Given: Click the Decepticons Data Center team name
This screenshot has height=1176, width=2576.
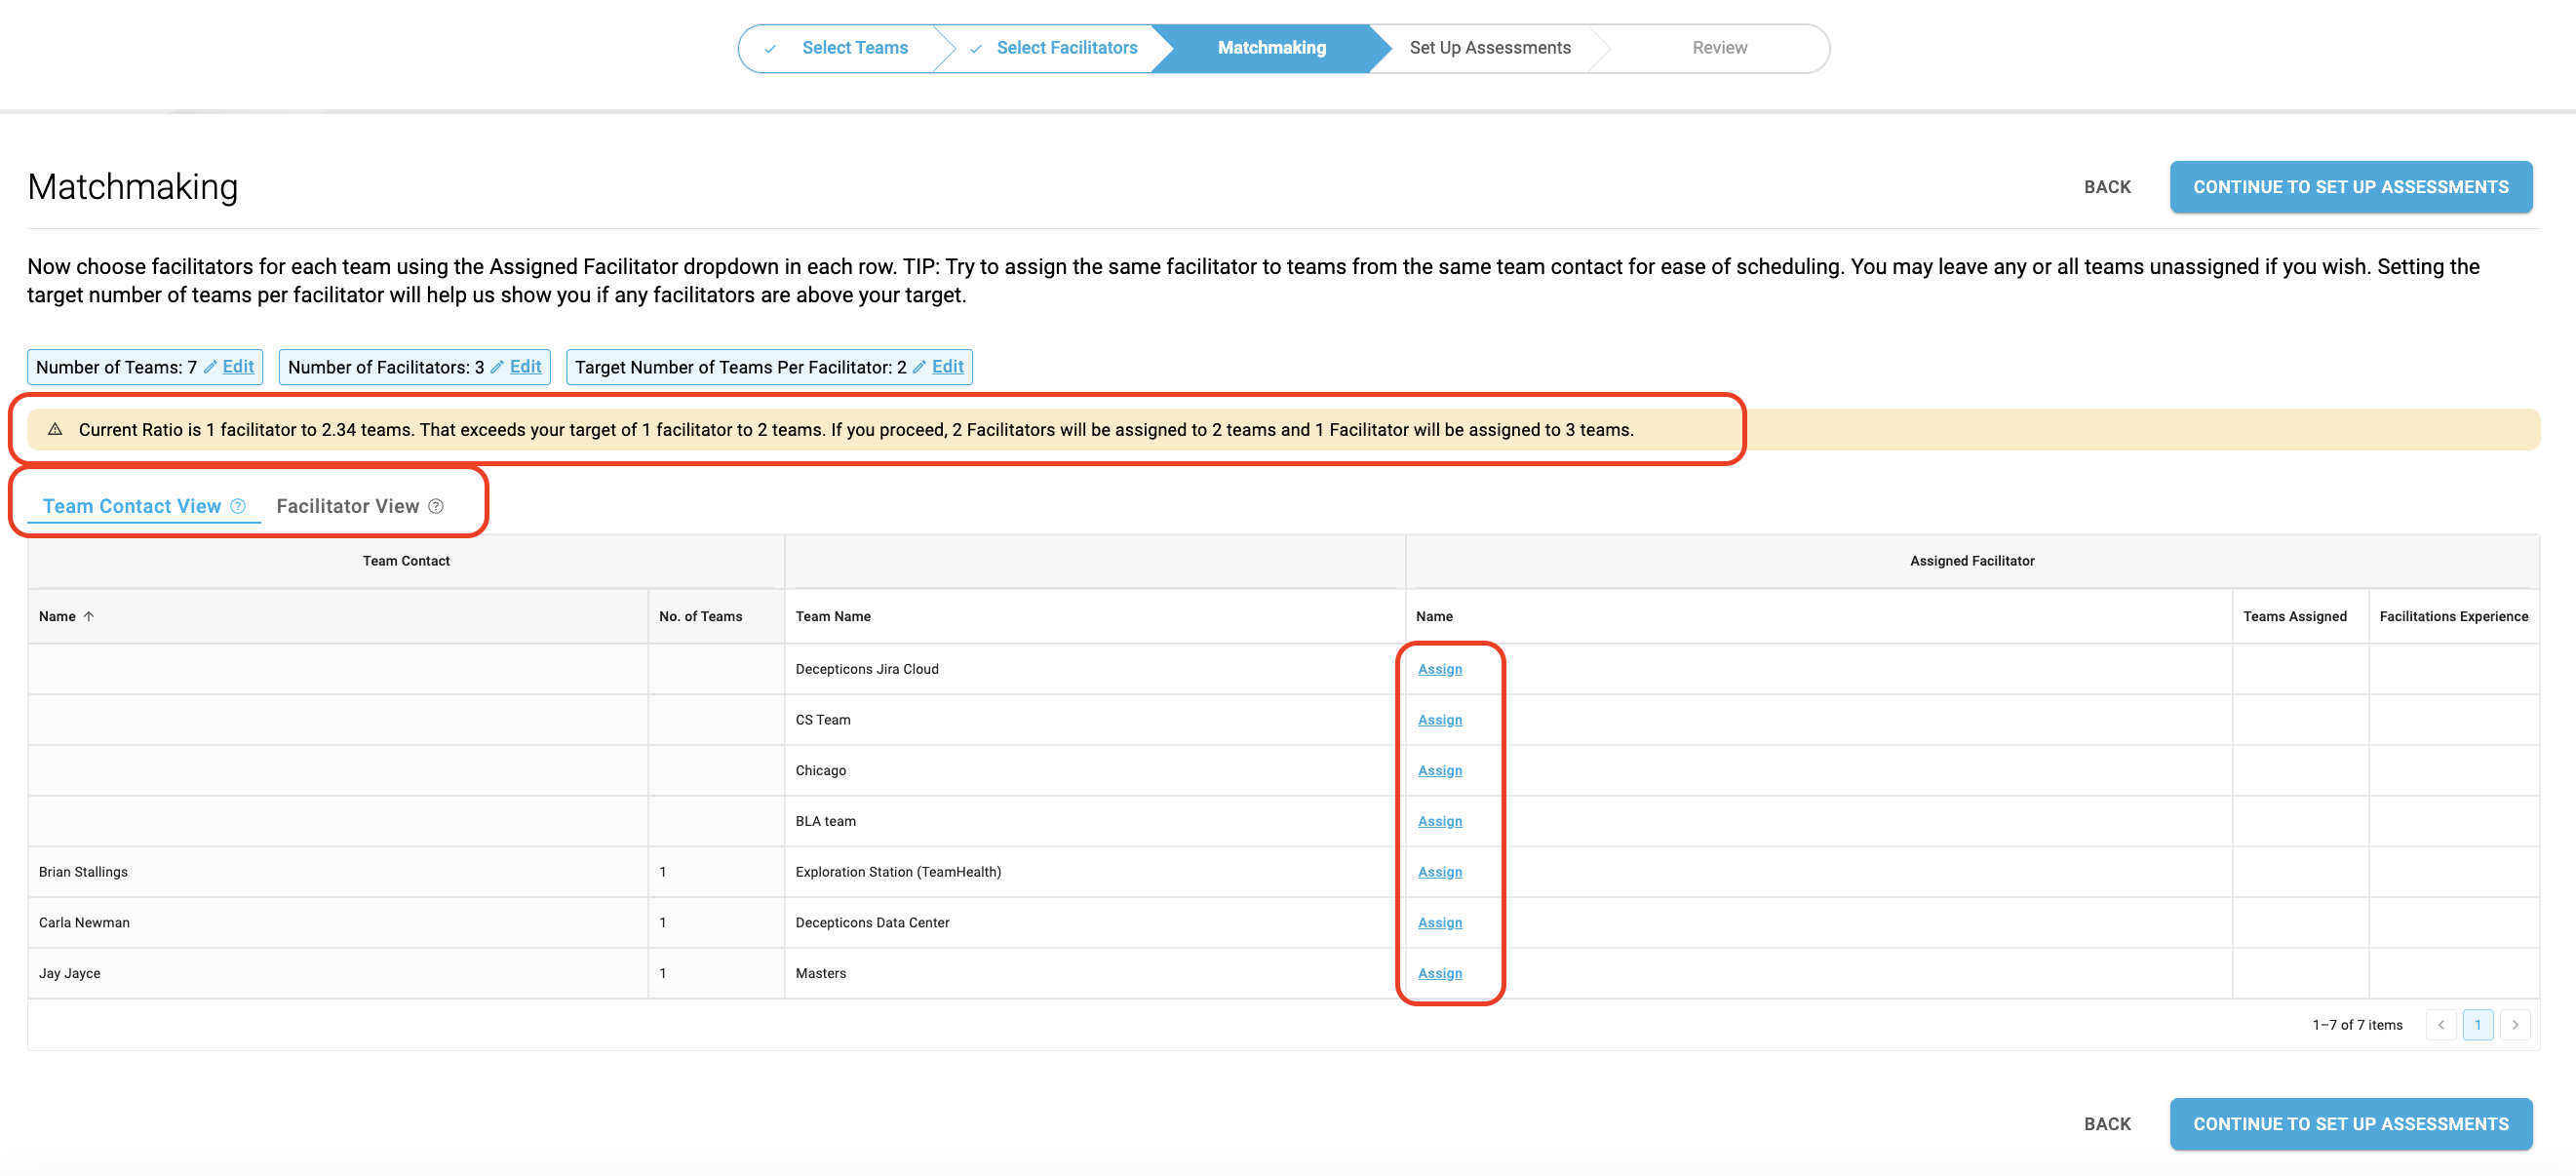Looking at the screenshot, I should point(872,923).
